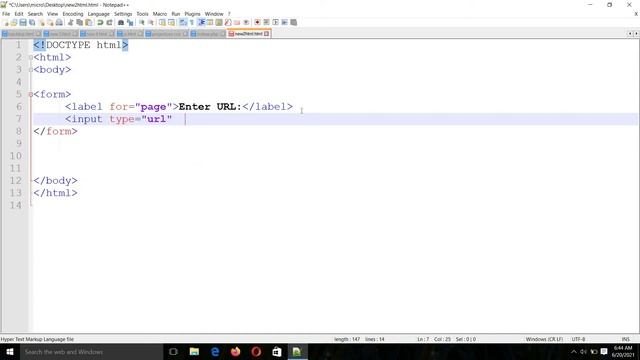Image resolution: width=640 pixels, height=360 pixels.
Task: Toggle Show All Characters paragraph icon
Action: [x=192, y=22]
